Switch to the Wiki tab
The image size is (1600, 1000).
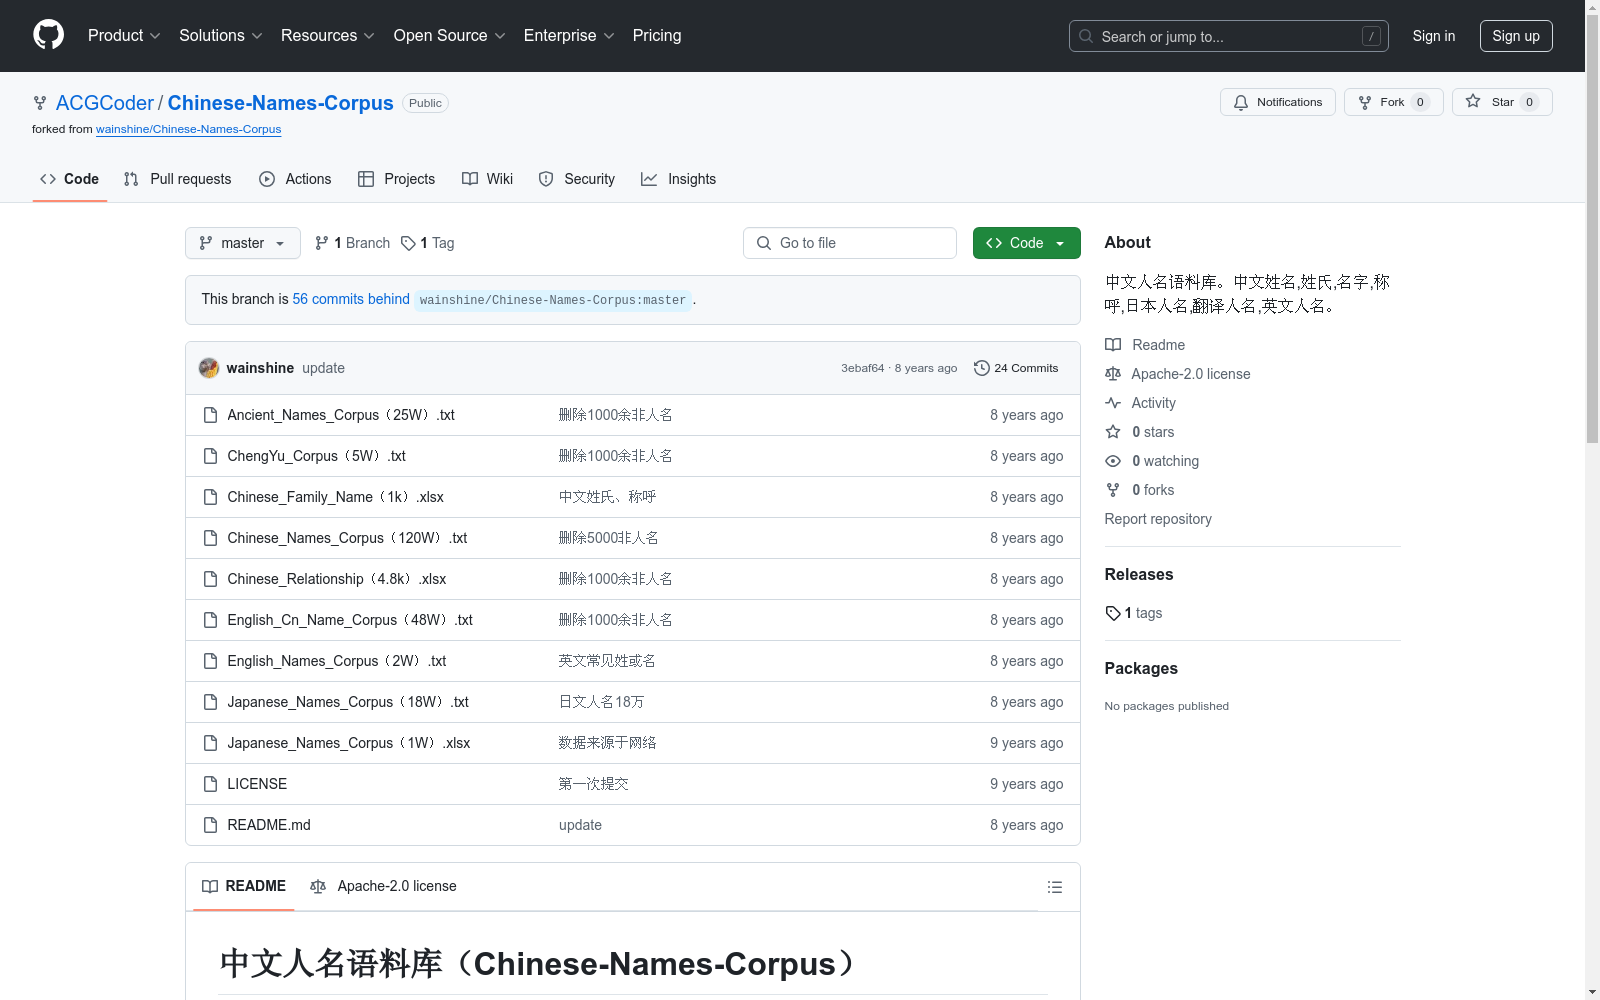(487, 179)
